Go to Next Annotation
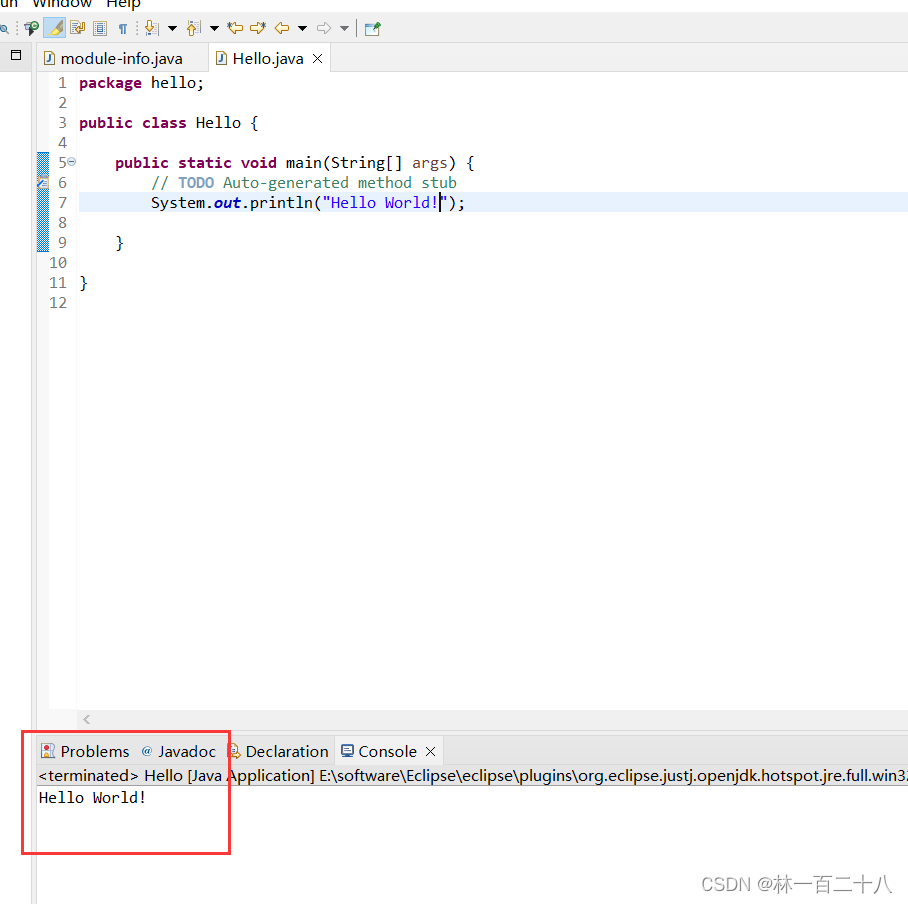 (x=152, y=28)
